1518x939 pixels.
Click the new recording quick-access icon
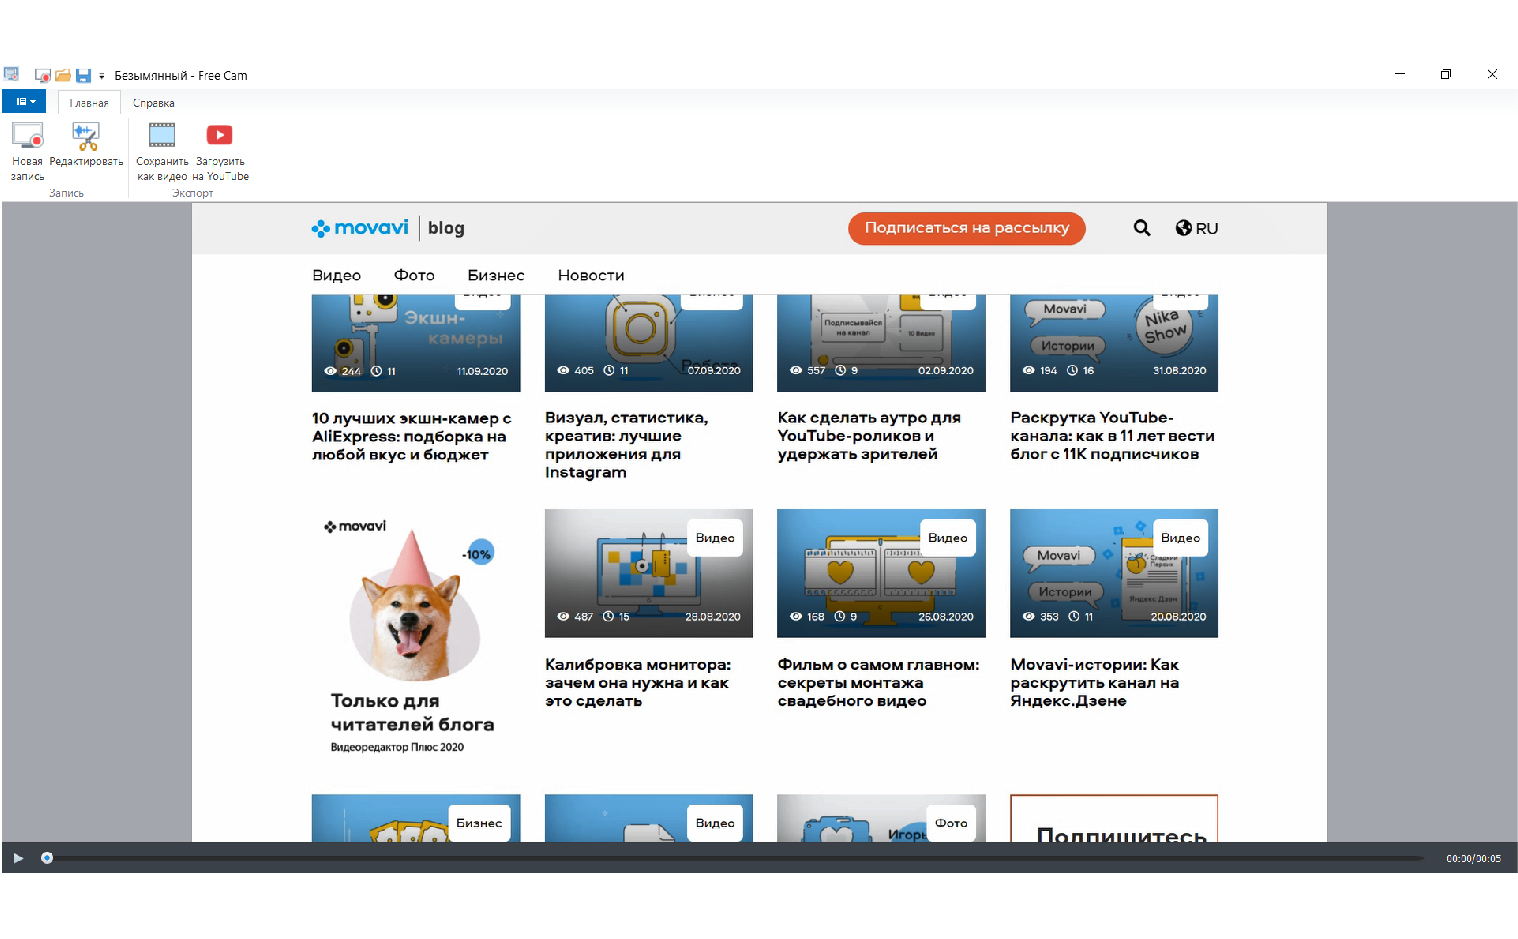point(43,76)
